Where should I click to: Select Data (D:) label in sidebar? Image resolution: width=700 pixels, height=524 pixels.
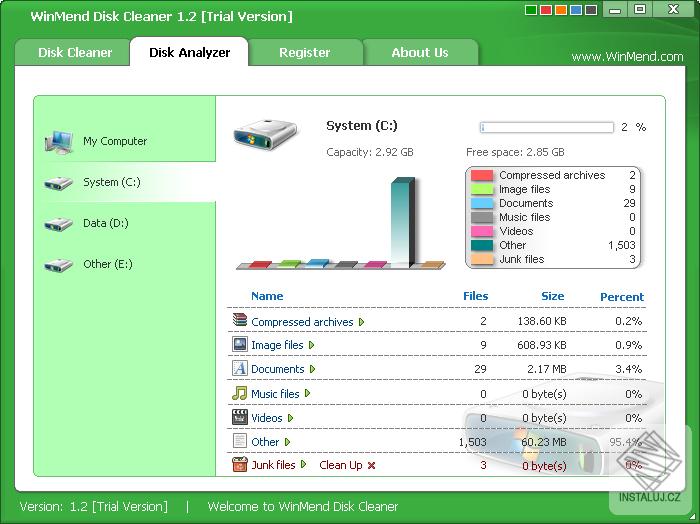(106, 223)
